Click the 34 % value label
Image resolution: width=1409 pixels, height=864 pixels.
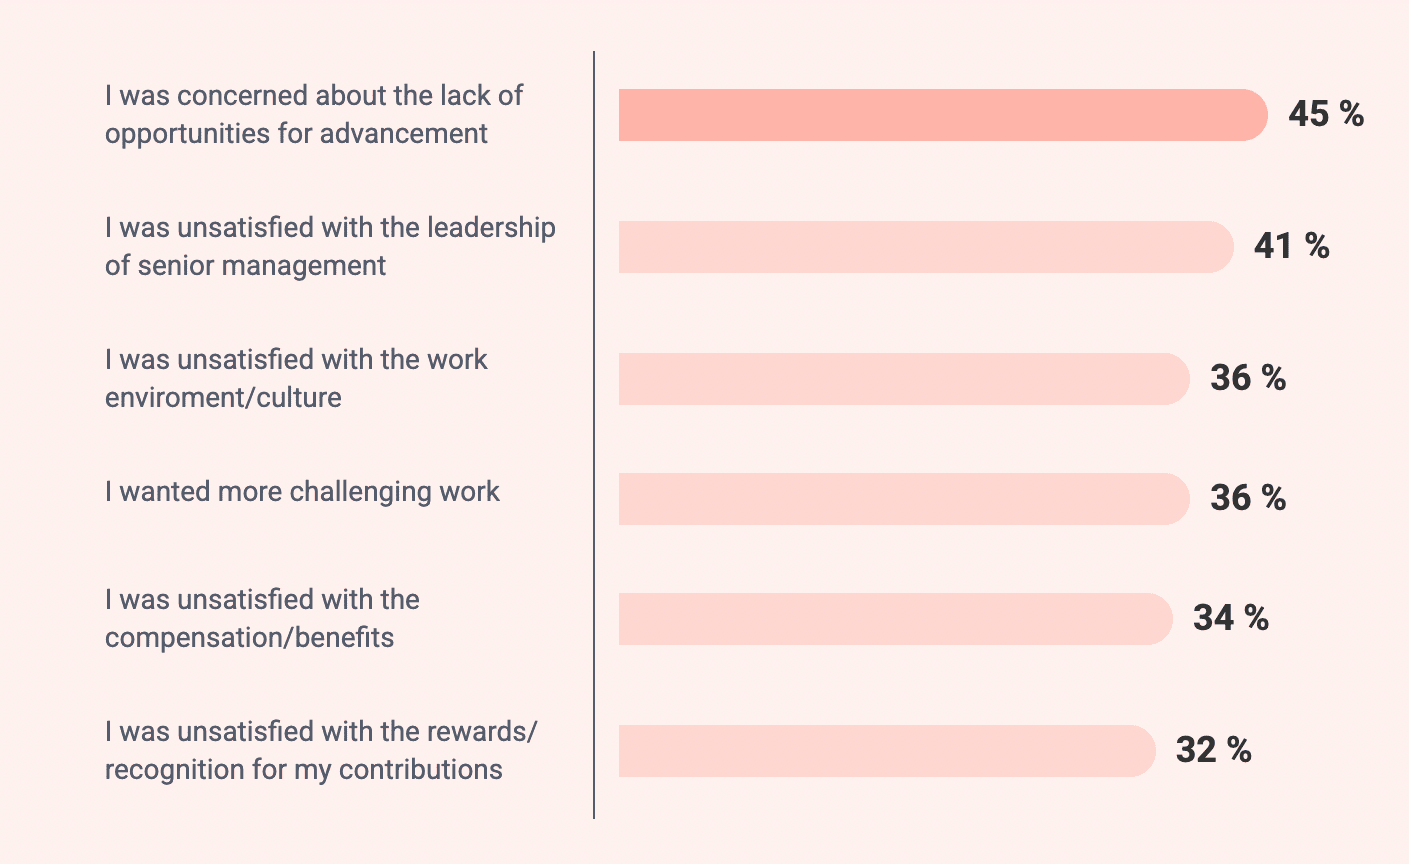(x=1231, y=619)
